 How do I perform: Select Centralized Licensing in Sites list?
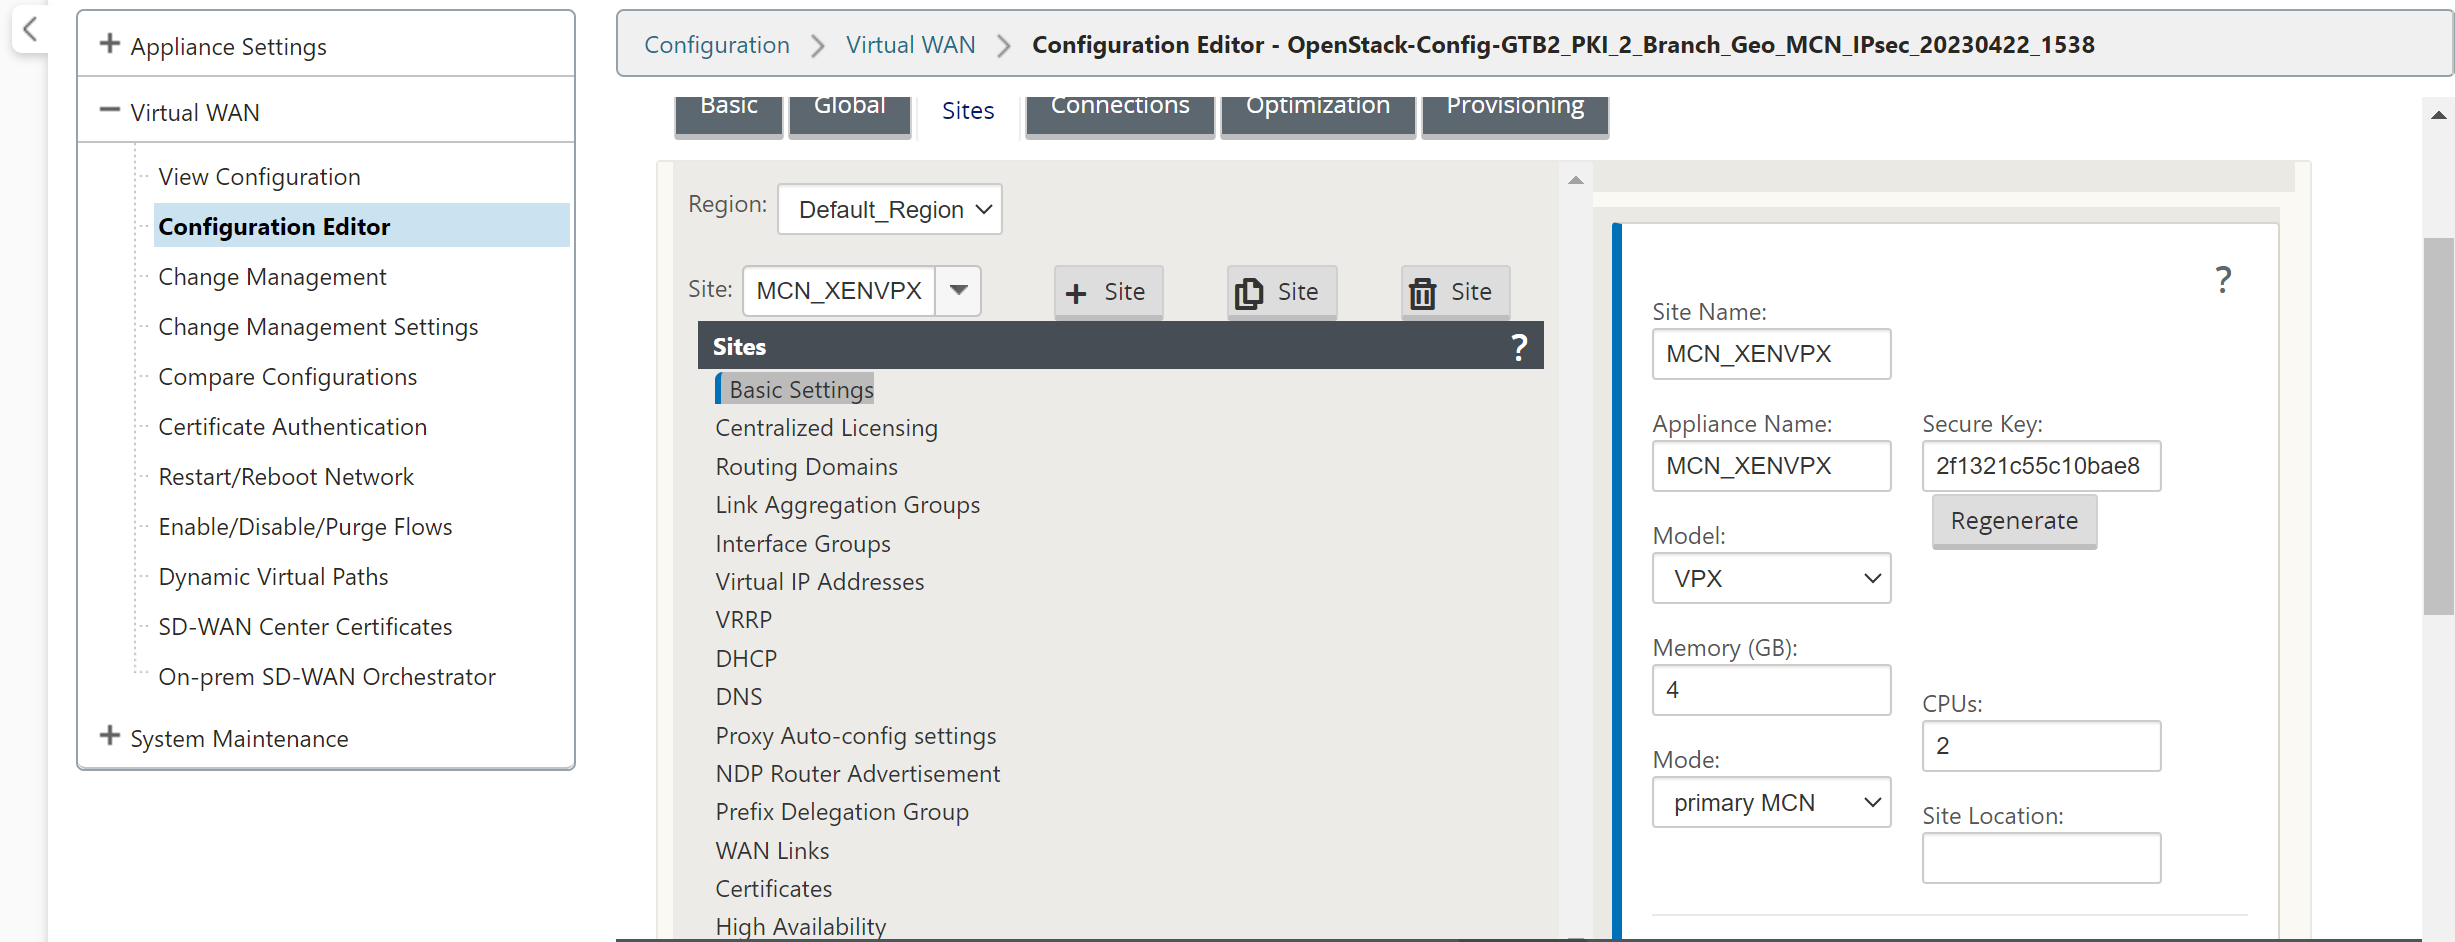[826, 428]
